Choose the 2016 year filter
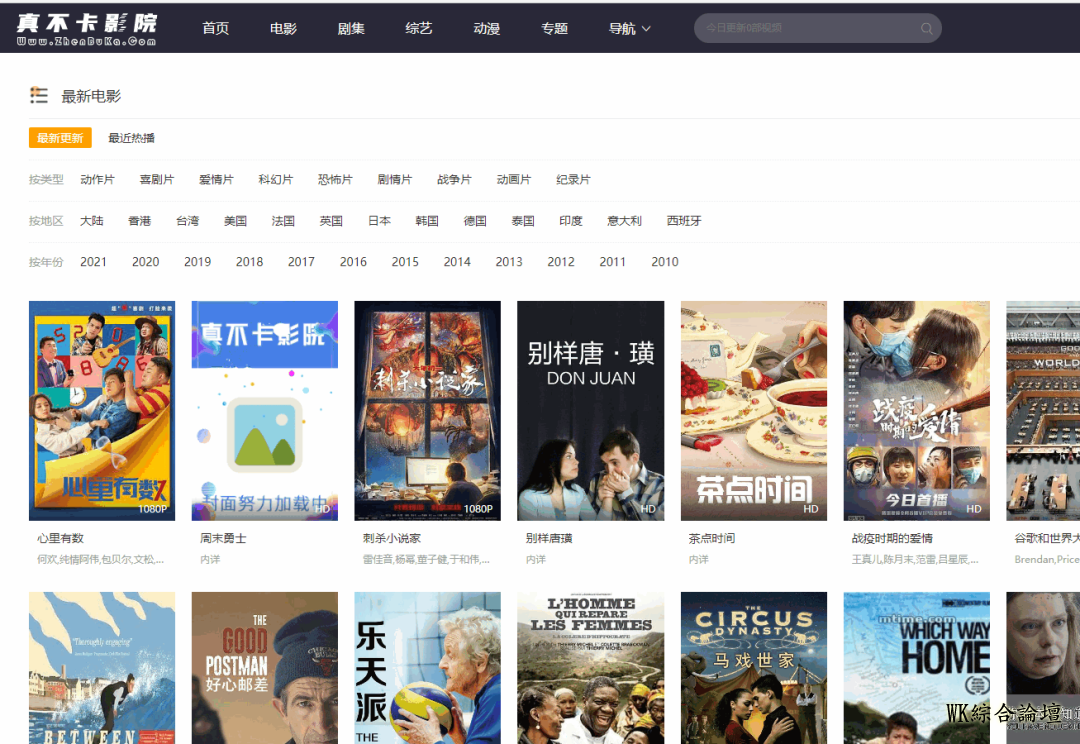The width and height of the screenshot is (1080, 744). click(353, 262)
